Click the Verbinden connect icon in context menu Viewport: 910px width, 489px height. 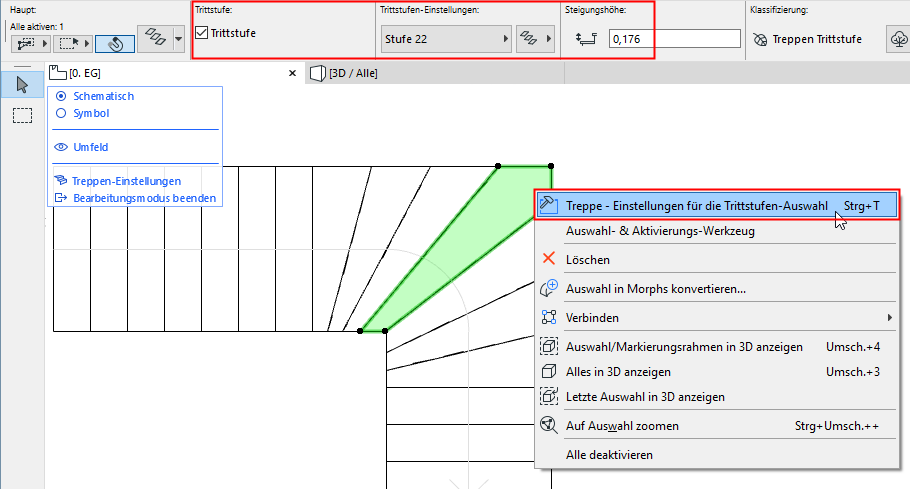click(x=548, y=317)
